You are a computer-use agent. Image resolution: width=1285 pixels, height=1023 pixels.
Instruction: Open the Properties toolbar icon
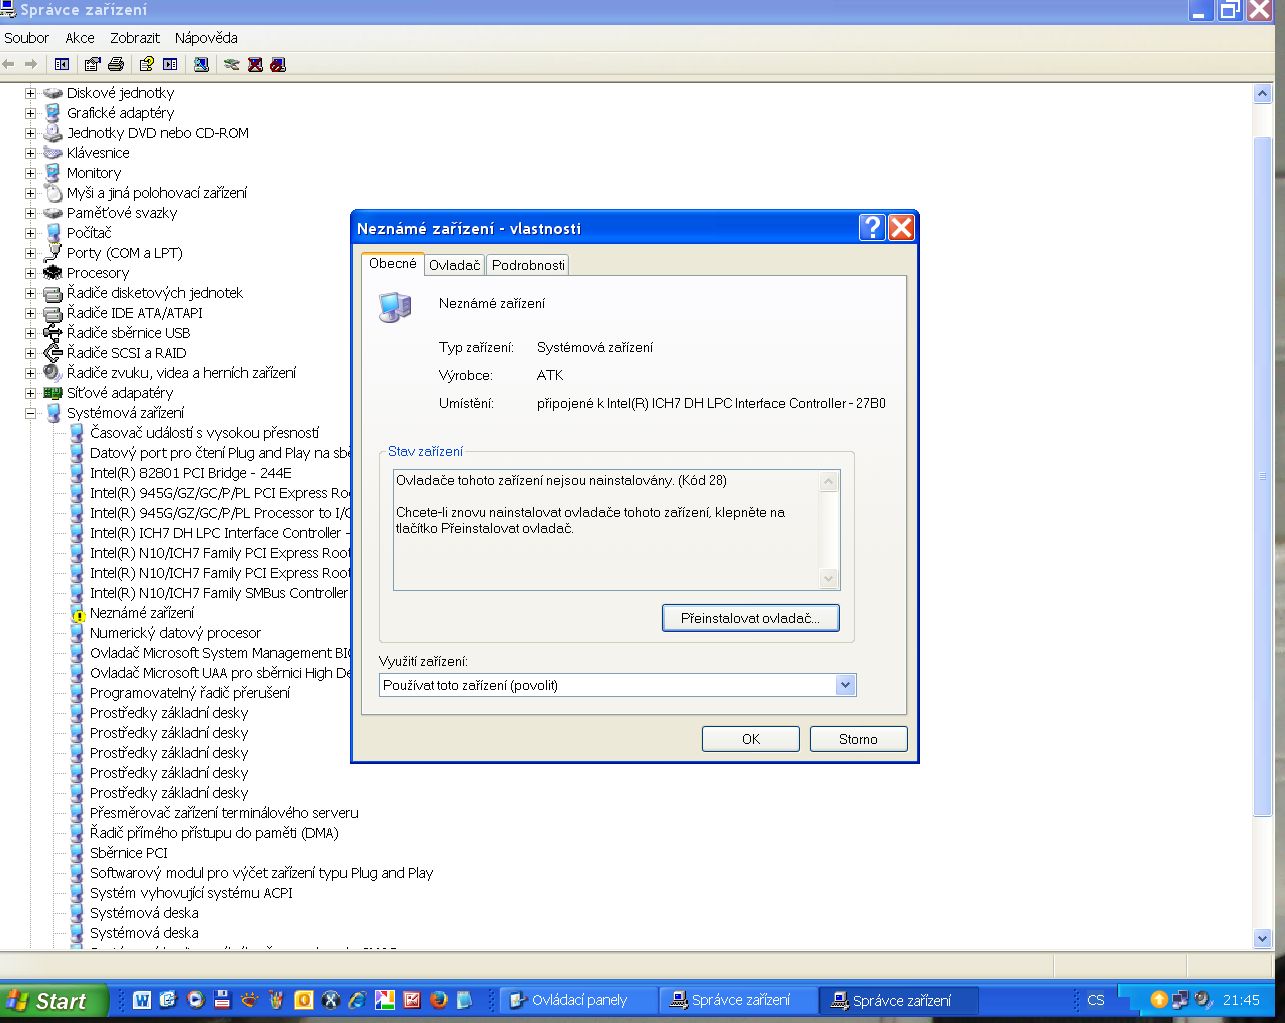click(92, 64)
